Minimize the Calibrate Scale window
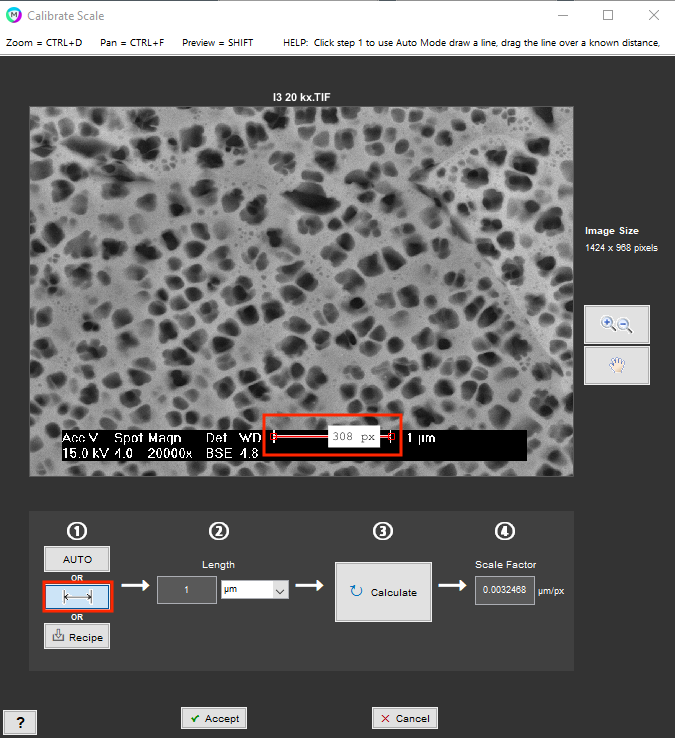The width and height of the screenshot is (675, 738). pos(563,15)
